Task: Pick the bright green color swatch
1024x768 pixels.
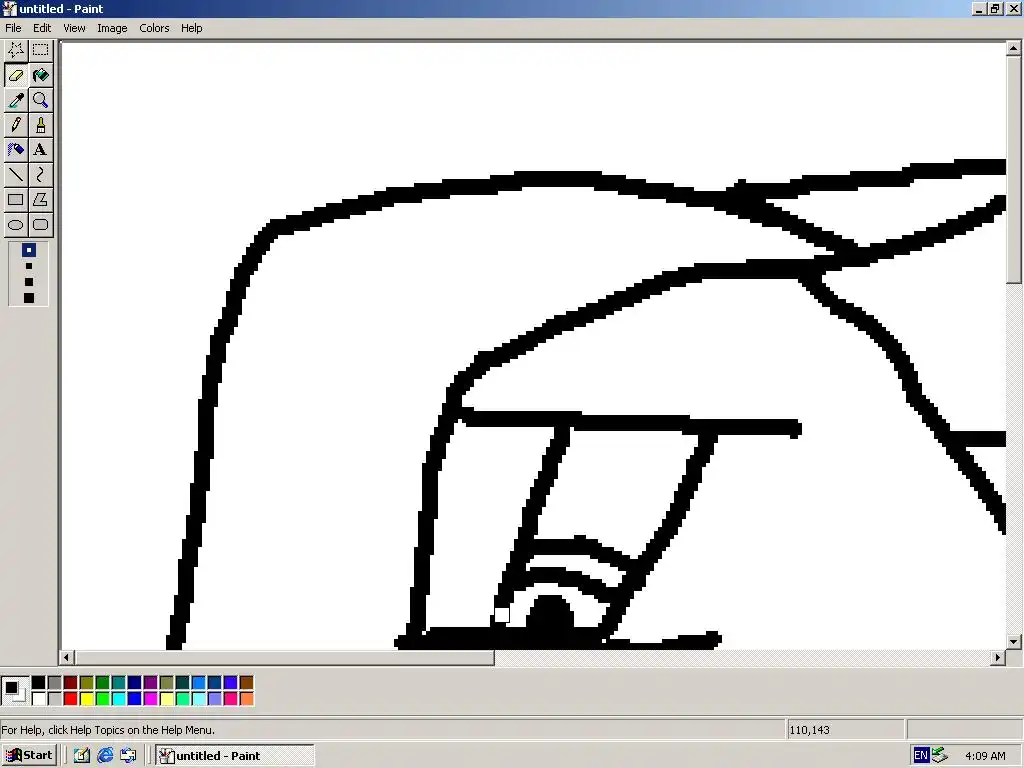Action: tap(103, 699)
